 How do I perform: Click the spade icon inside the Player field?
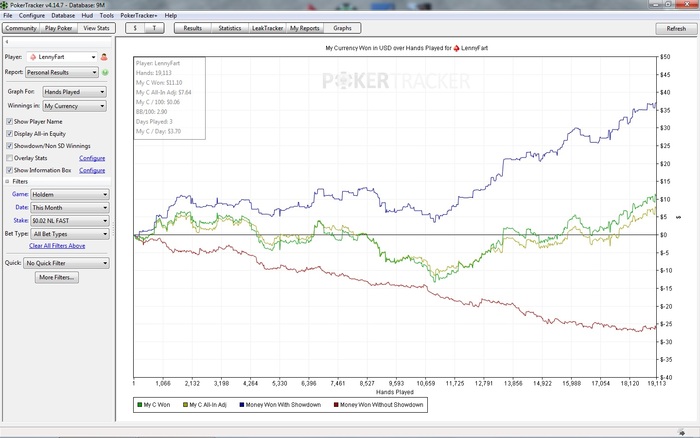tap(33, 57)
